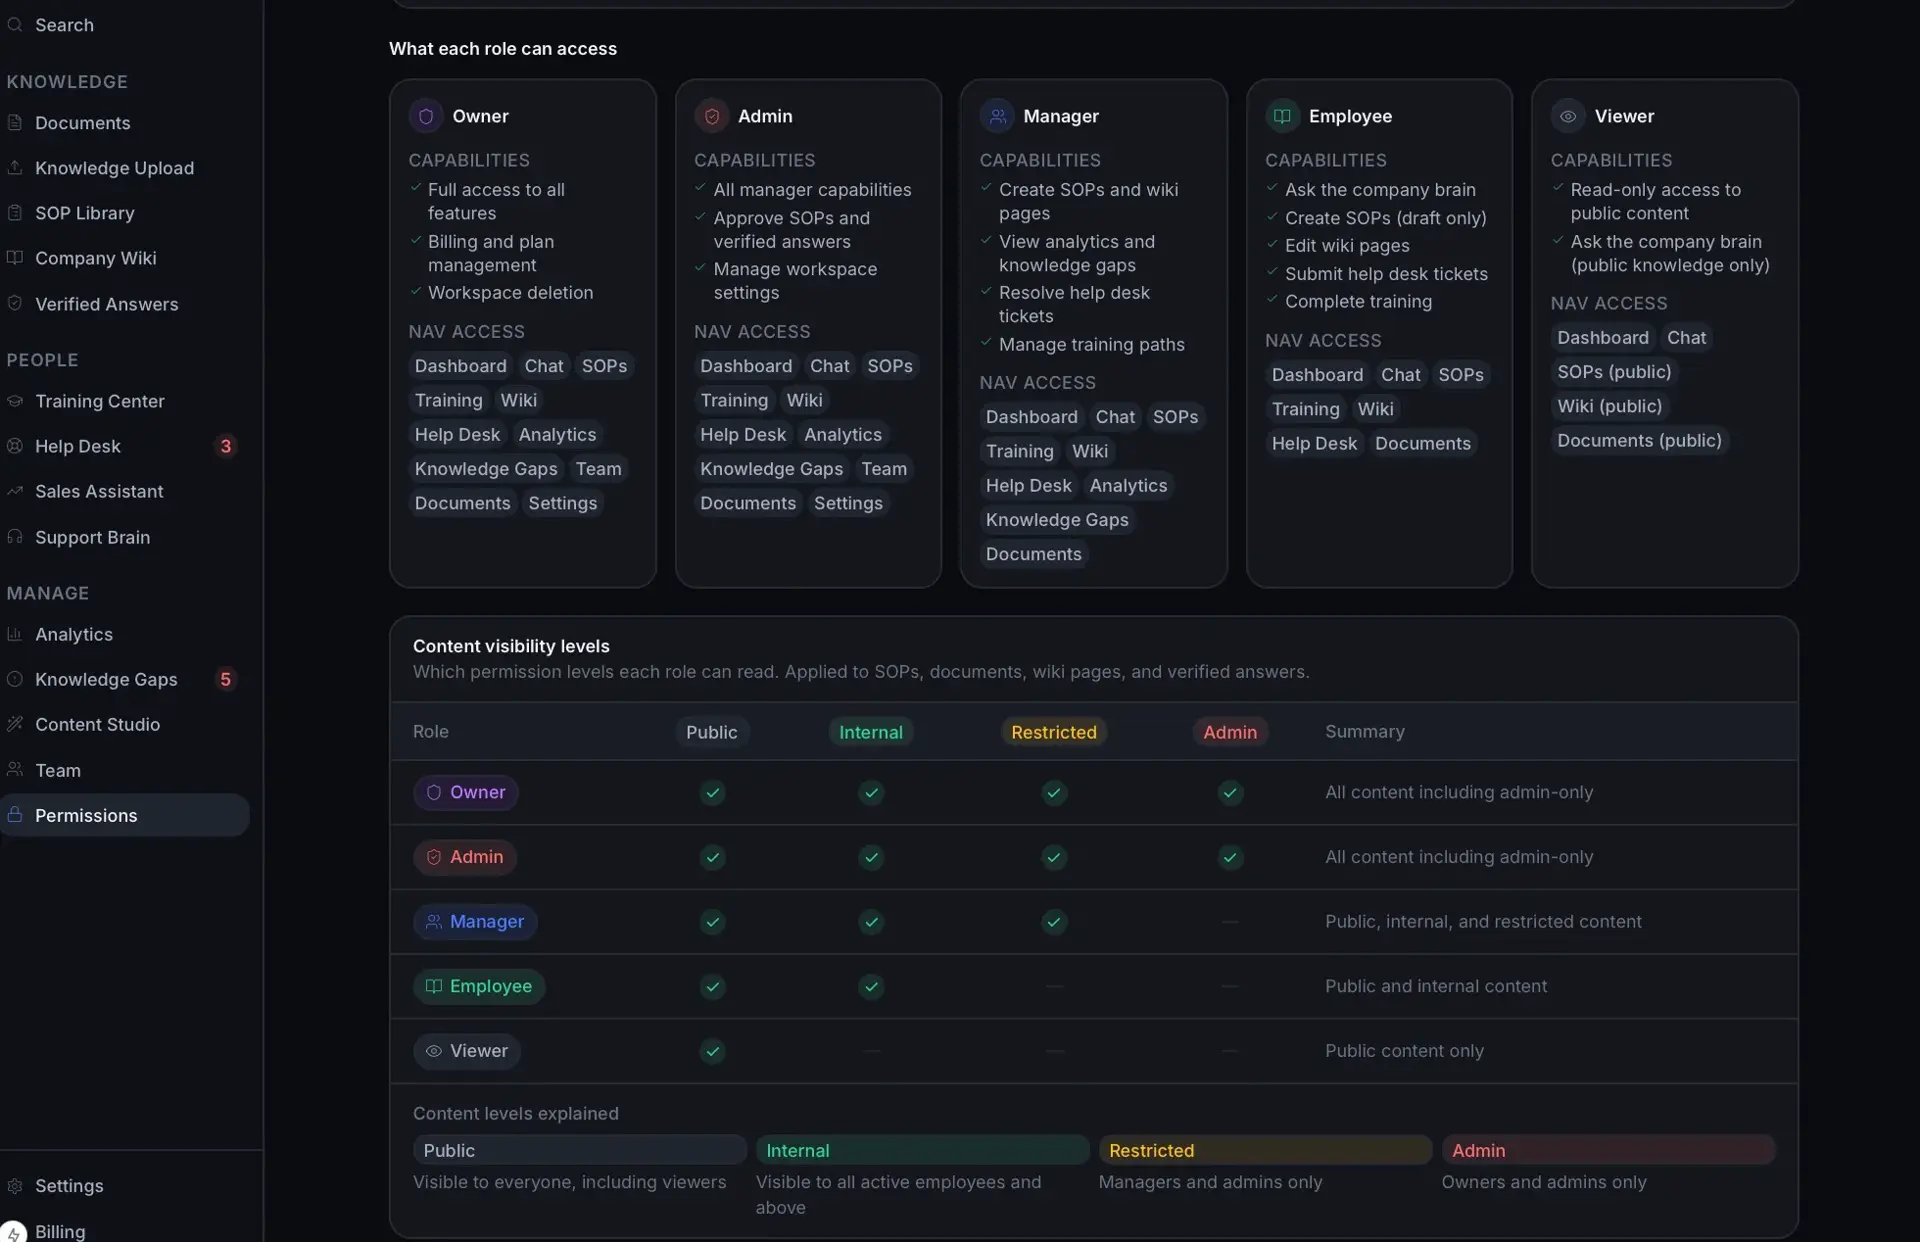Click the Sales Assistant trend icon
Screen dimensions: 1920x1242
point(15,490)
